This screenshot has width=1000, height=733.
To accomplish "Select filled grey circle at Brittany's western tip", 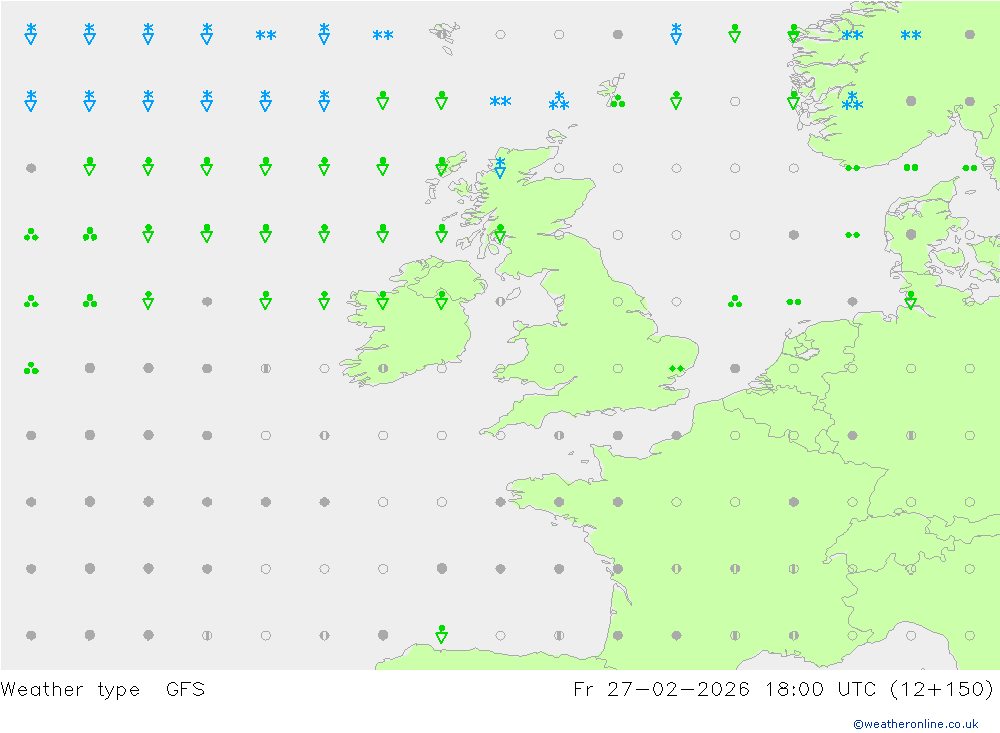I will click(x=500, y=502).
